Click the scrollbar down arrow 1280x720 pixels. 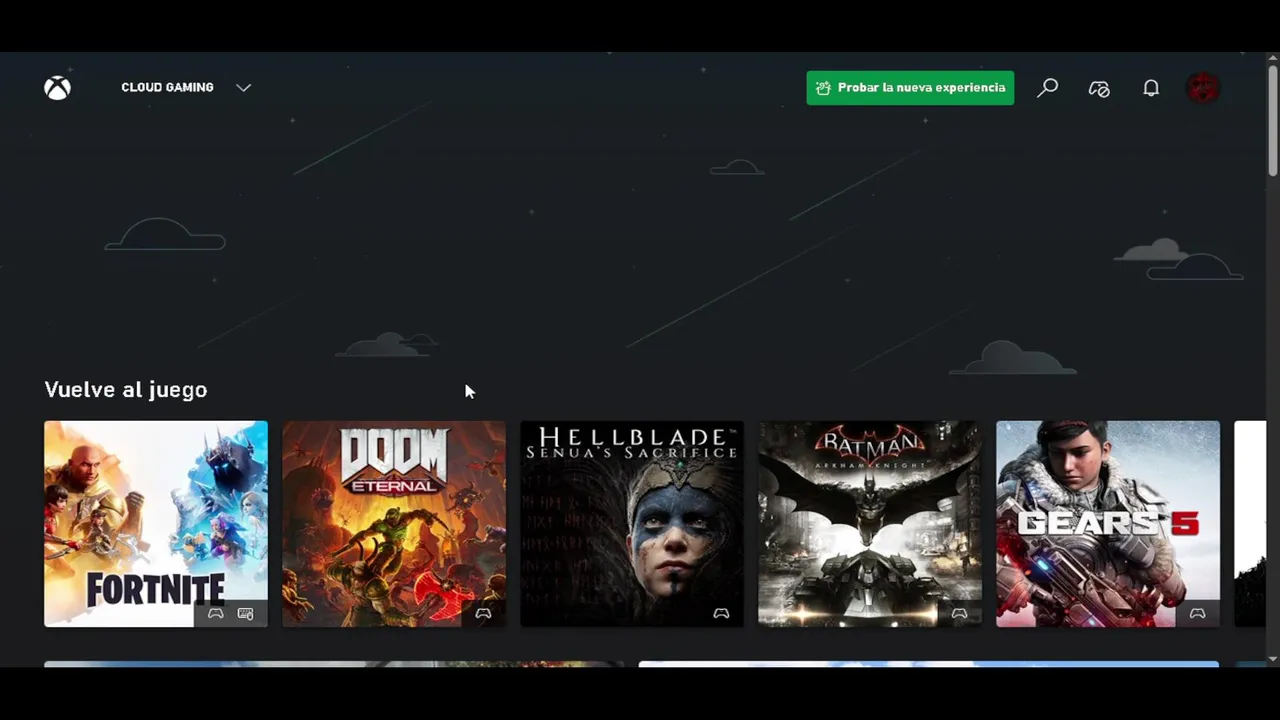(1273, 659)
